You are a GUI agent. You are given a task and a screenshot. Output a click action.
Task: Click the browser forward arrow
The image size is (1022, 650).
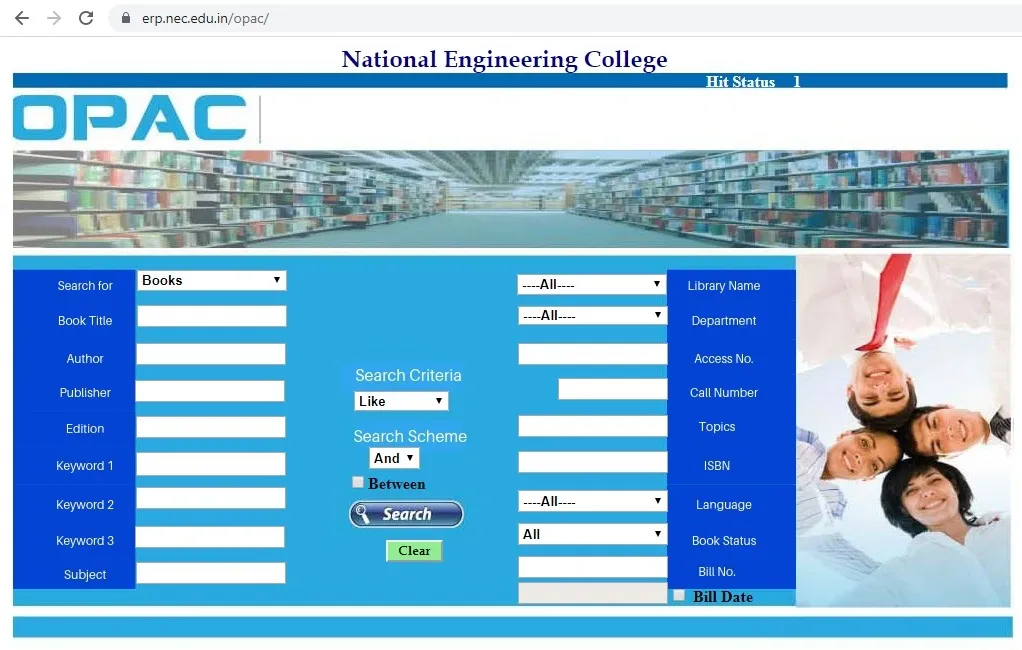[54, 18]
